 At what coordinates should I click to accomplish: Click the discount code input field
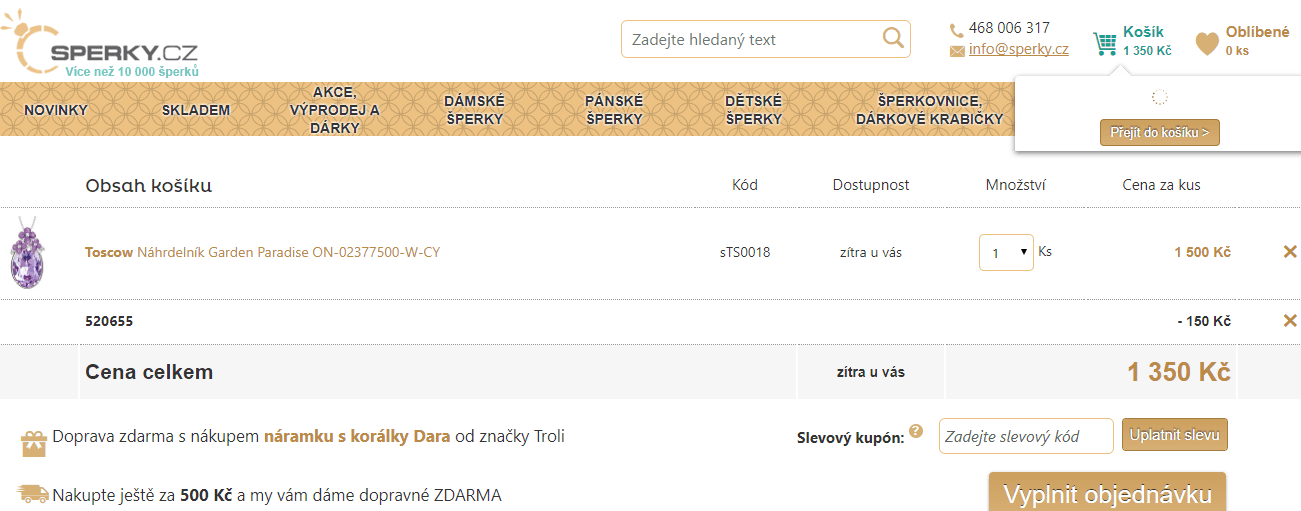coord(1025,436)
